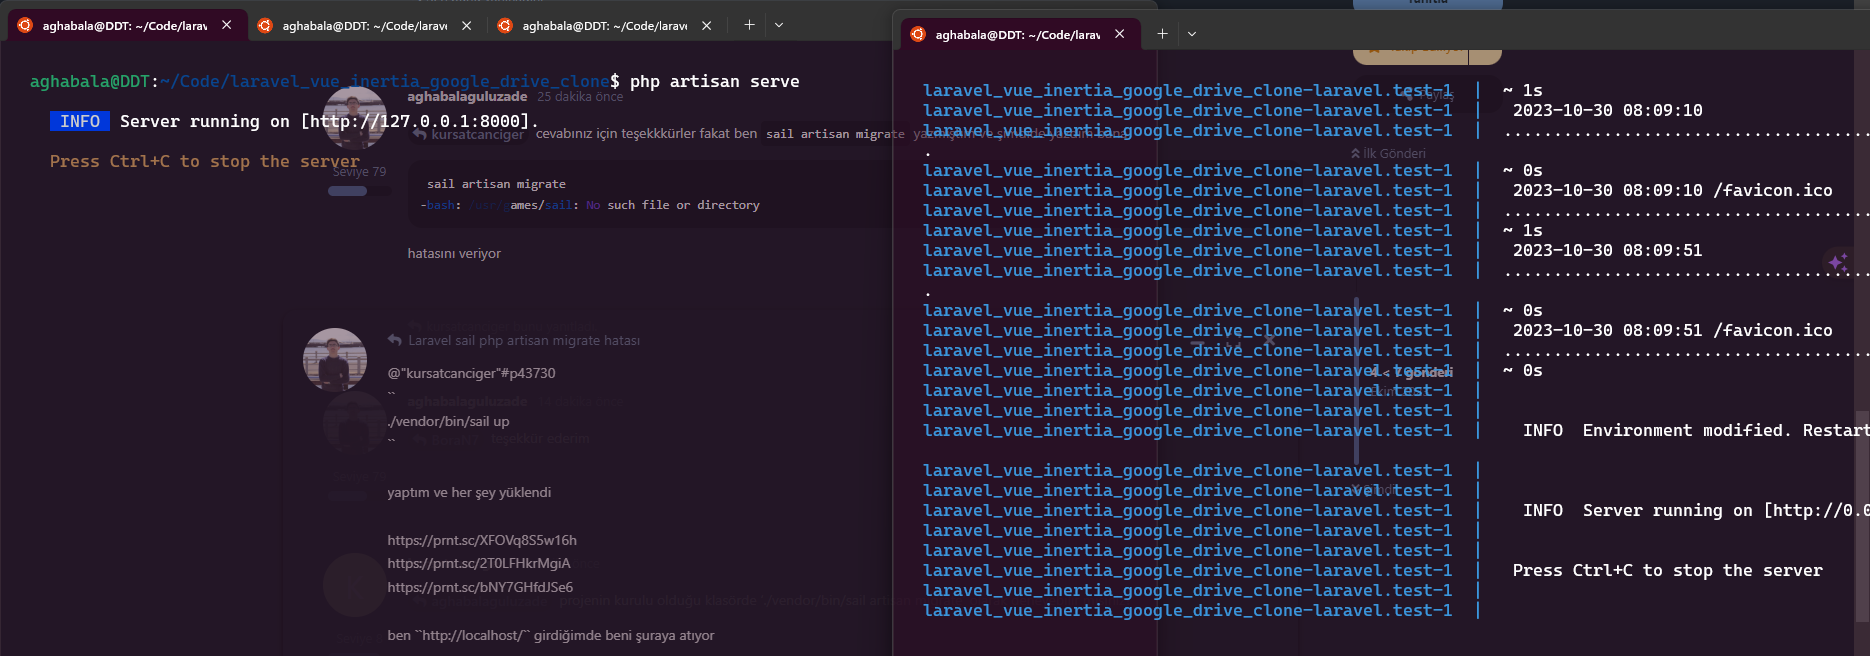Close the tab in right terminal window
This screenshot has width=1870, height=656.
pyautogui.click(x=1120, y=34)
